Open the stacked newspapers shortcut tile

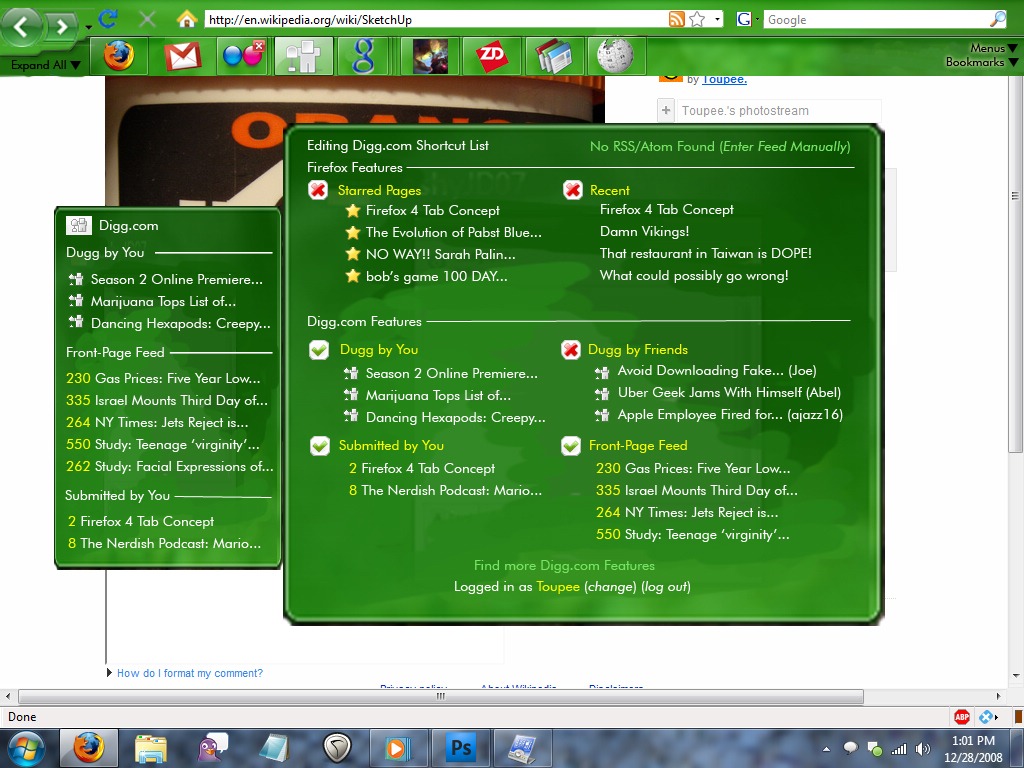click(554, 56)
